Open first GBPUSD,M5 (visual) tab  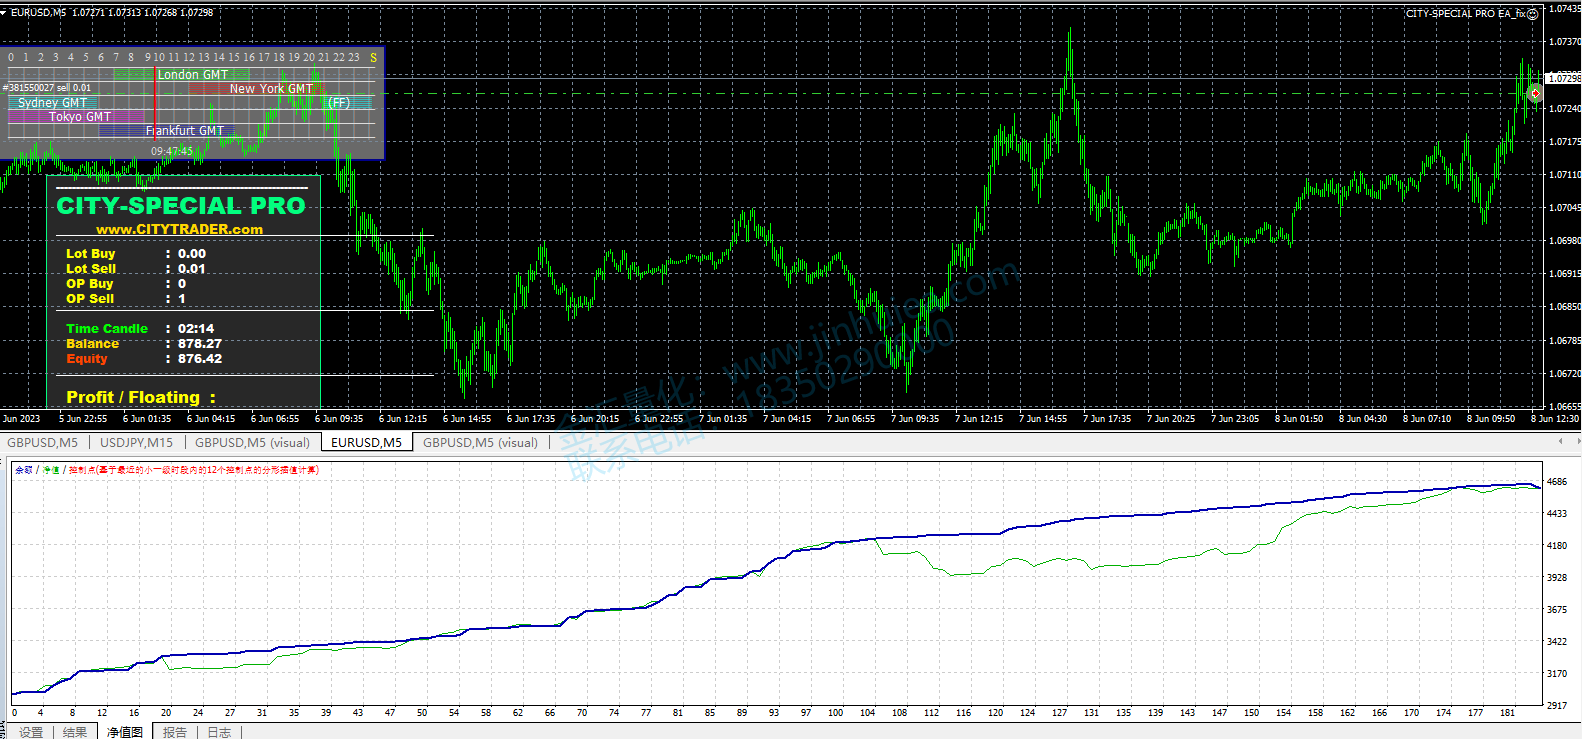click(x=252, y=443)
